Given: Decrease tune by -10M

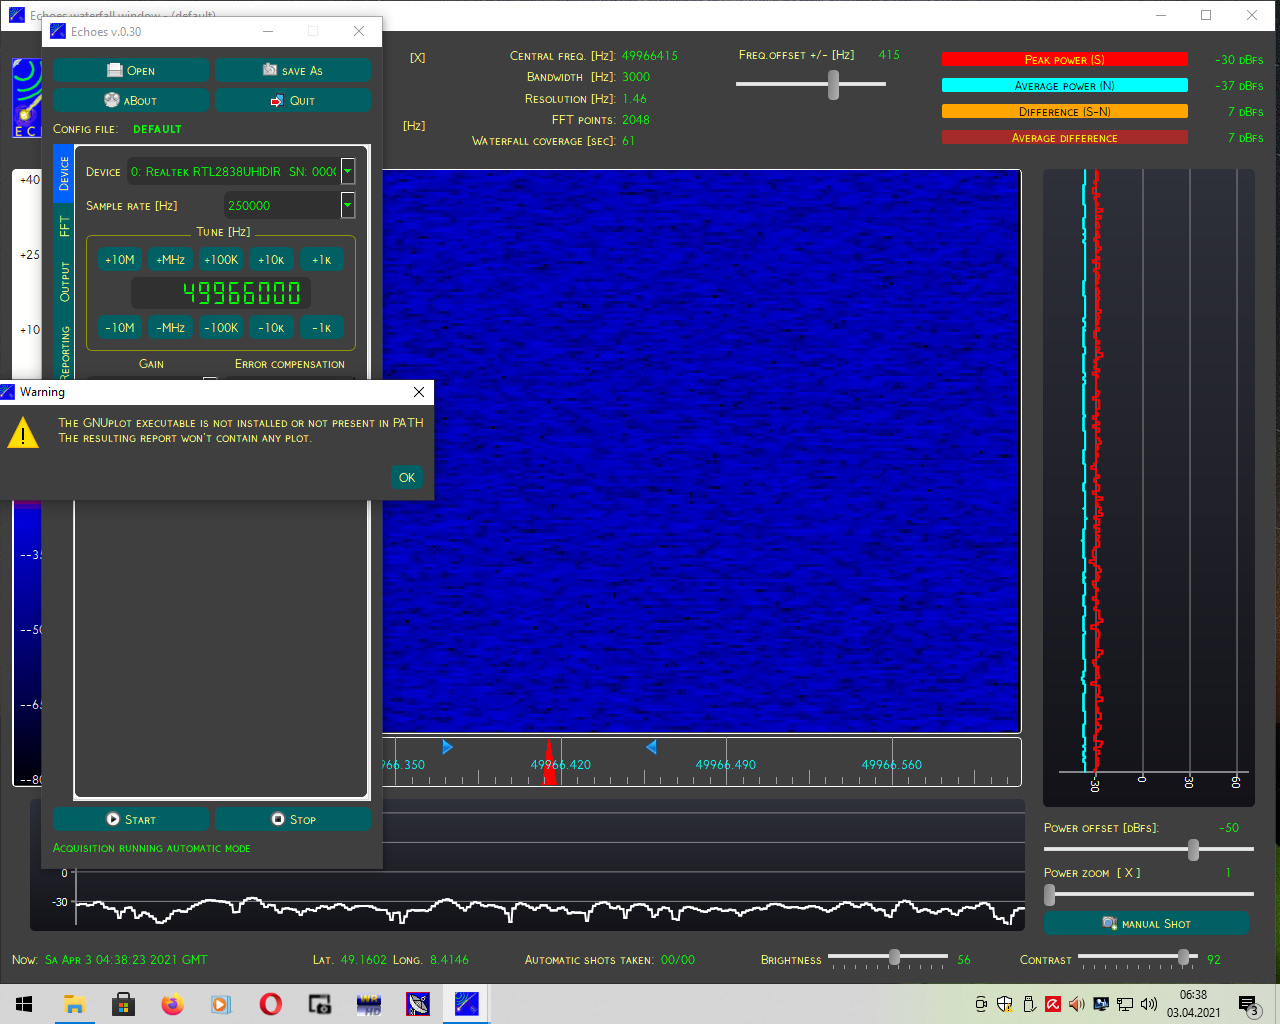Looking at the screenshot, I should tap(120, 327).
